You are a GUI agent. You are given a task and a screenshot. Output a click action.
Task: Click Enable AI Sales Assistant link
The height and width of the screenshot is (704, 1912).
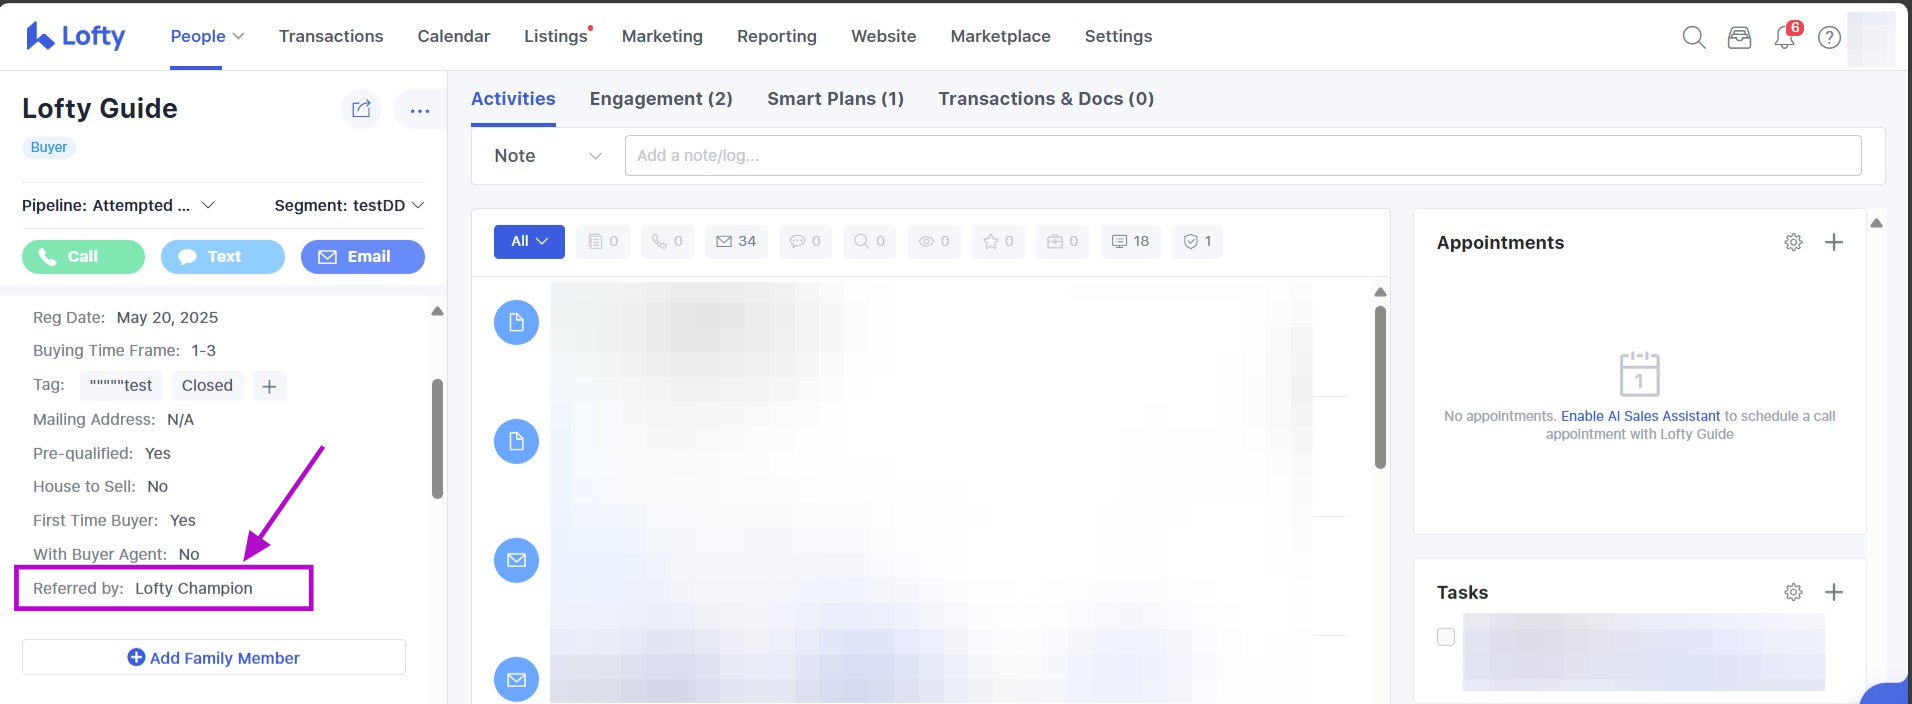[1640, 416]
